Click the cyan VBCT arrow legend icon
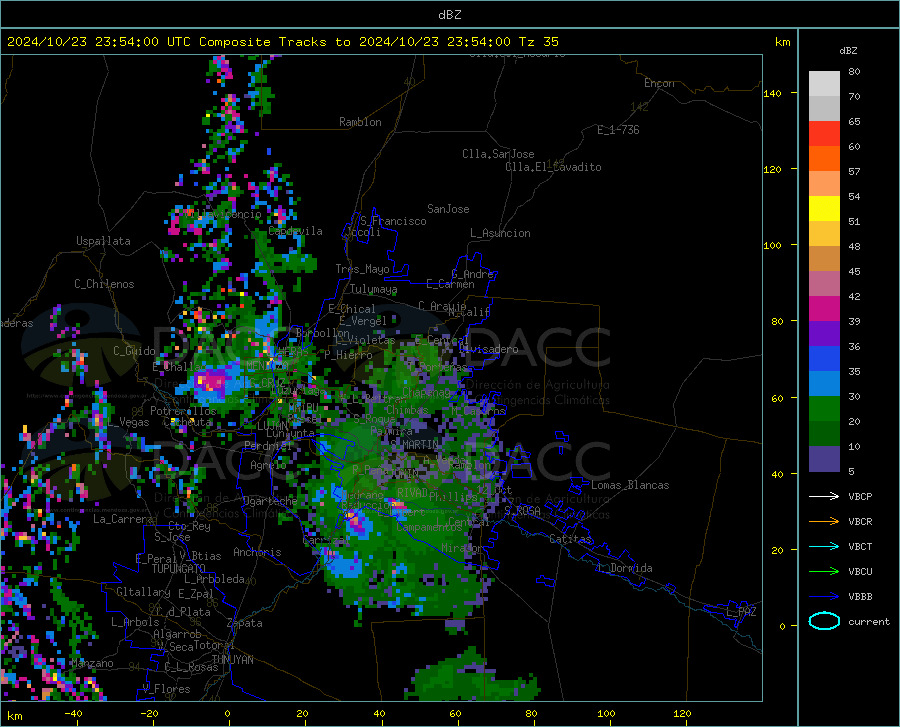Screen dimensions: 900x727 [824, 546]
